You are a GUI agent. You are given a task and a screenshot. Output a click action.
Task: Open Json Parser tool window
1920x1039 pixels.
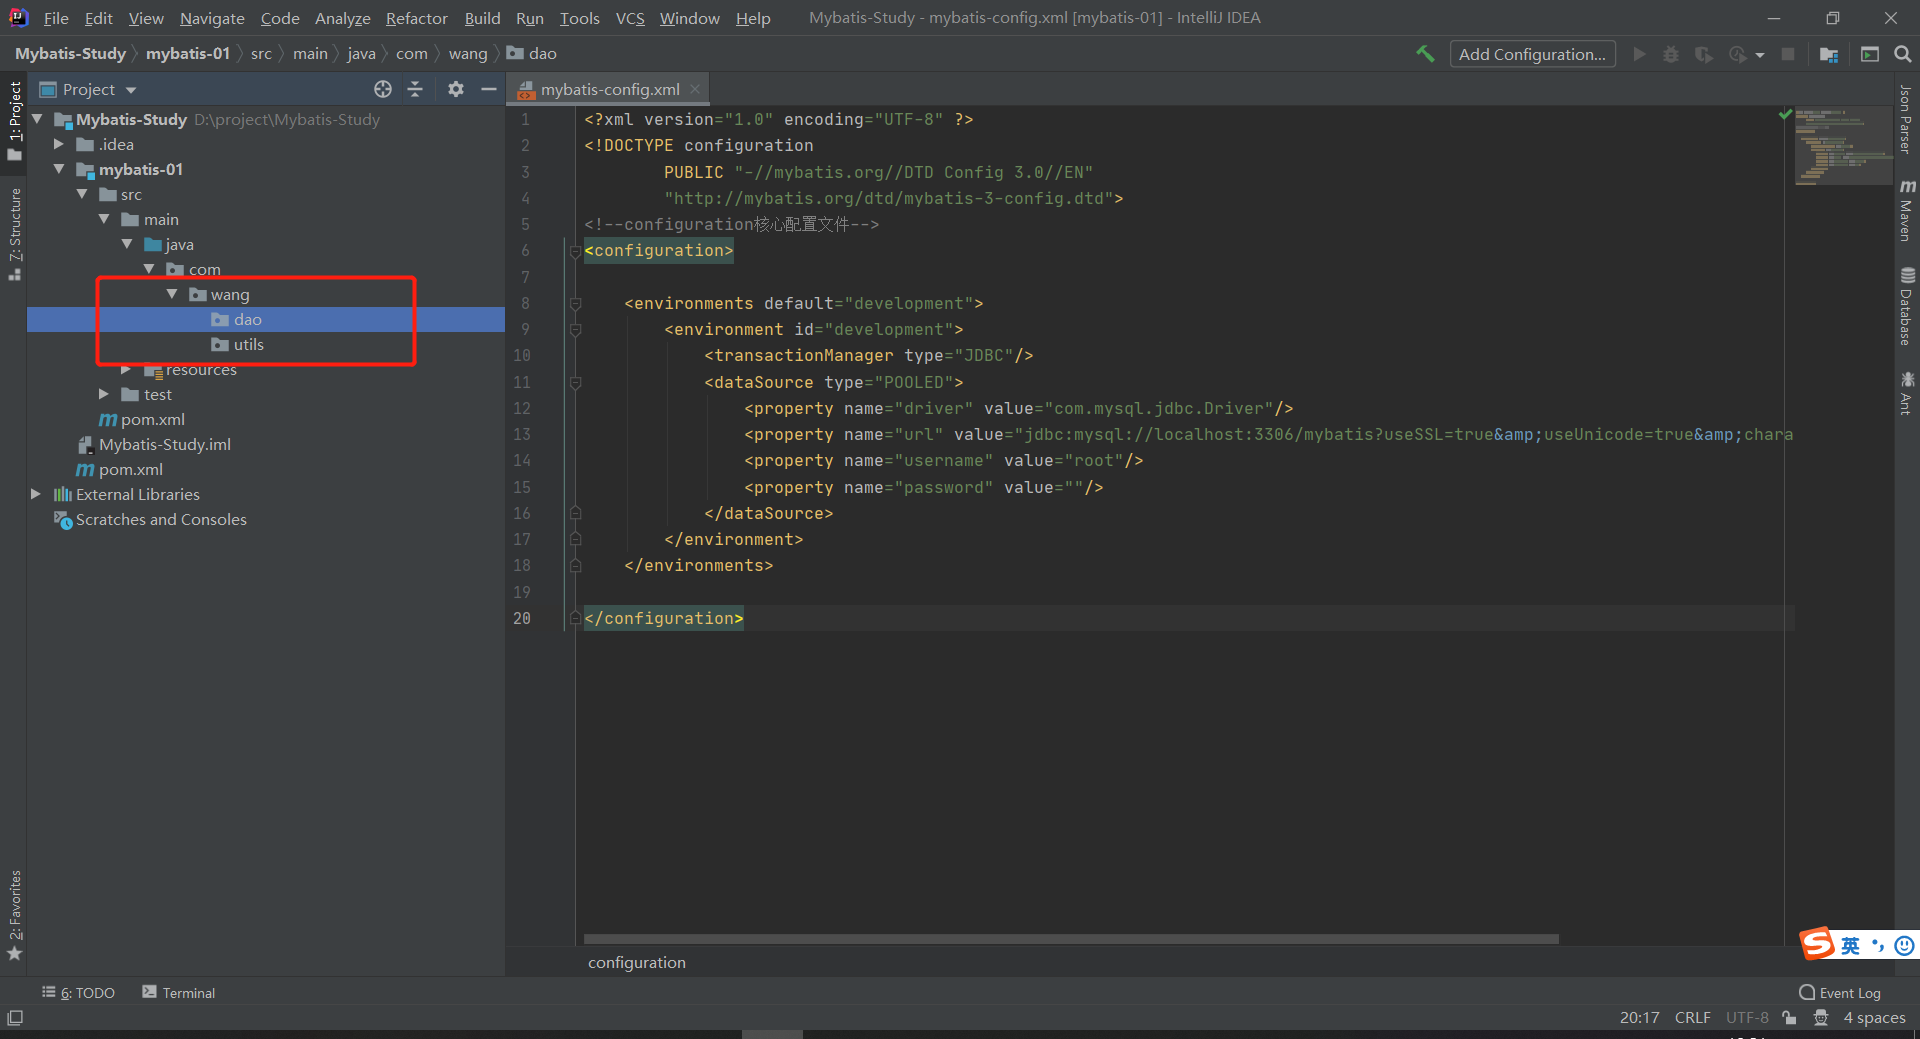point(1906,119)
